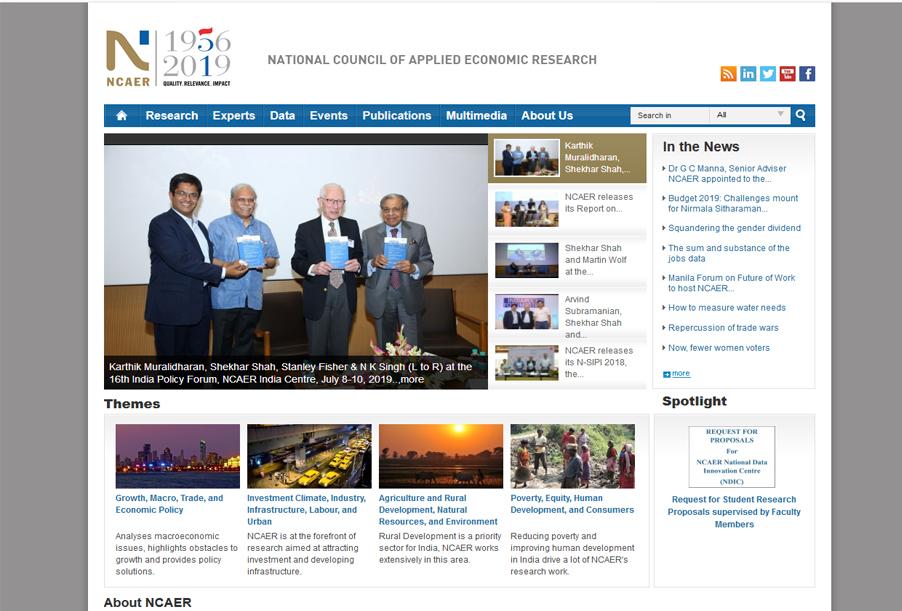This screenshot has width=902, height=611.
Task: Open Squandering the gender dividend article
Action: pyautogui.click(x=734, y=228)
